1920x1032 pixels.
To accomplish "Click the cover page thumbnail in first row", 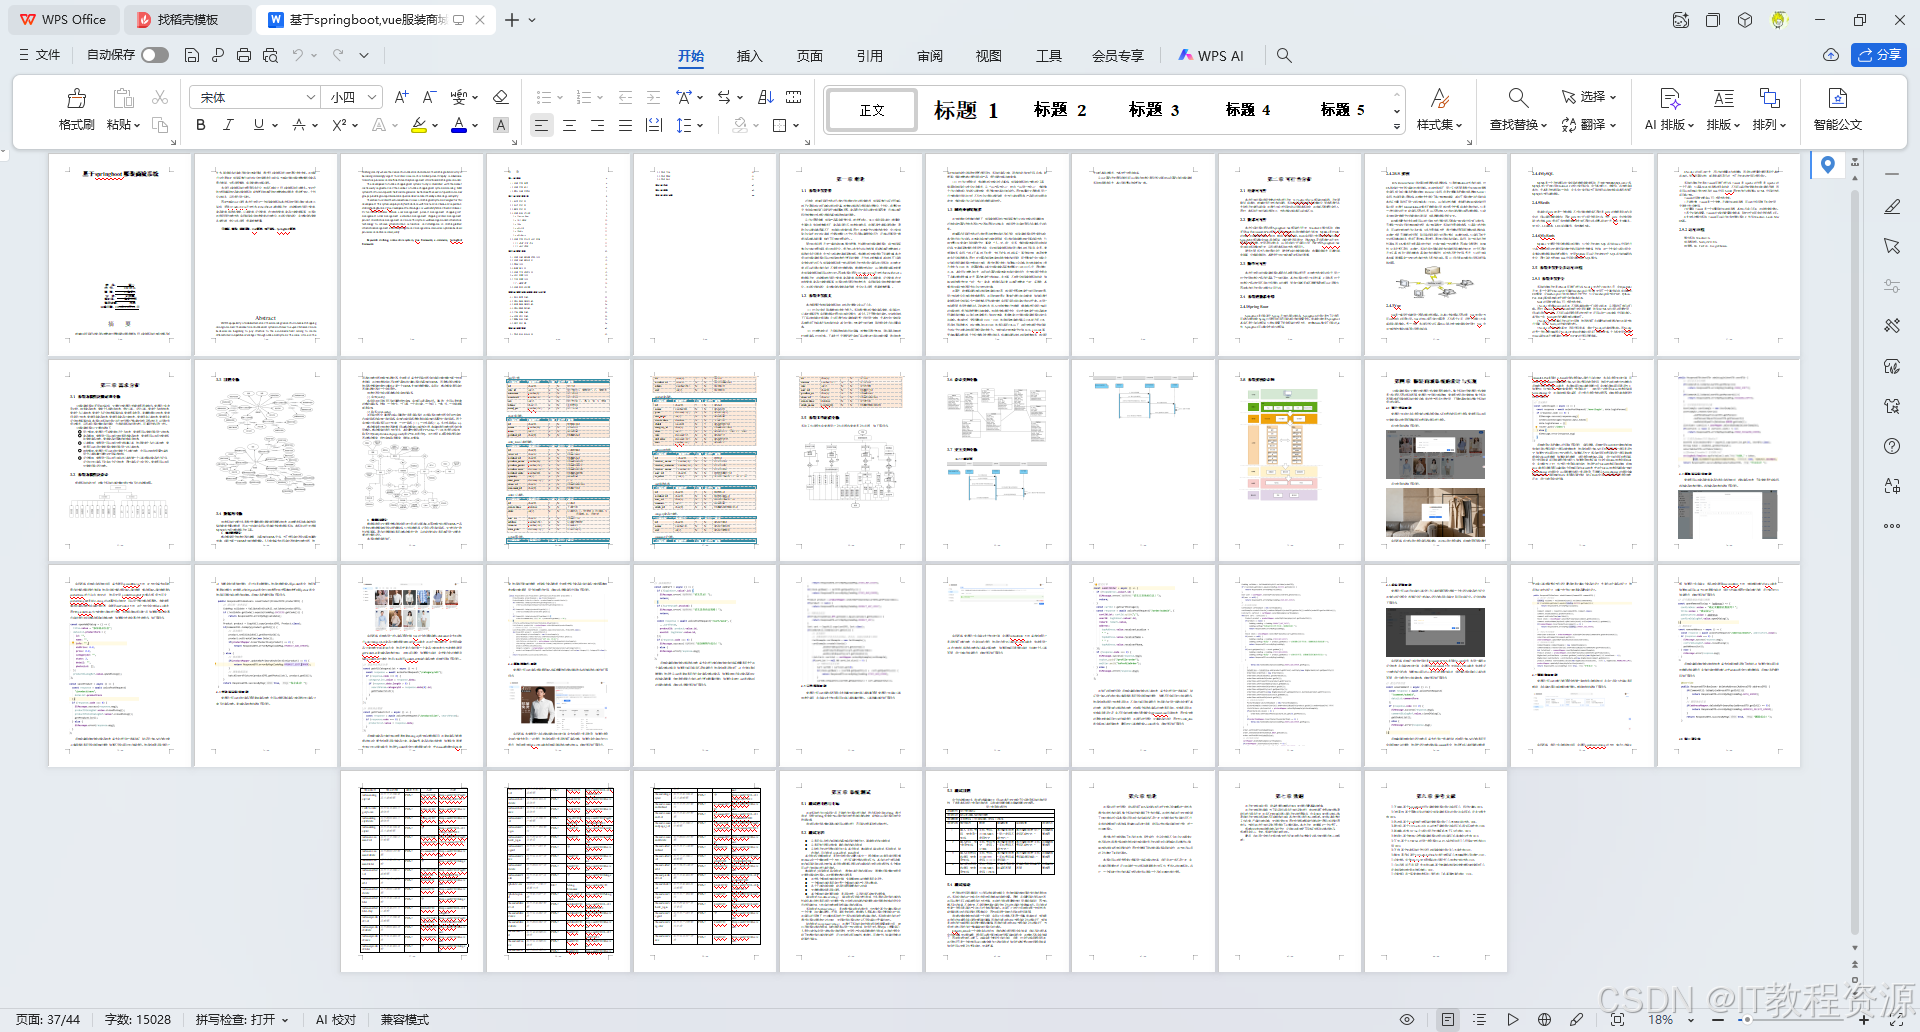I will pyautogui.click(x=120, y=255).
